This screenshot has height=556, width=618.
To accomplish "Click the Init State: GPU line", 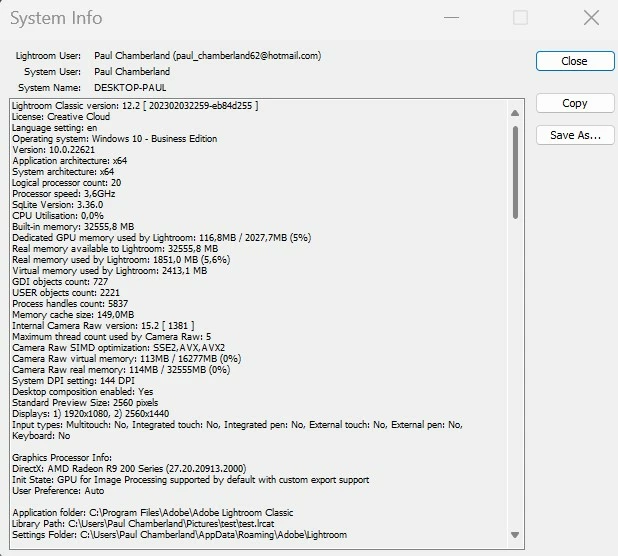I will [191, 480].
